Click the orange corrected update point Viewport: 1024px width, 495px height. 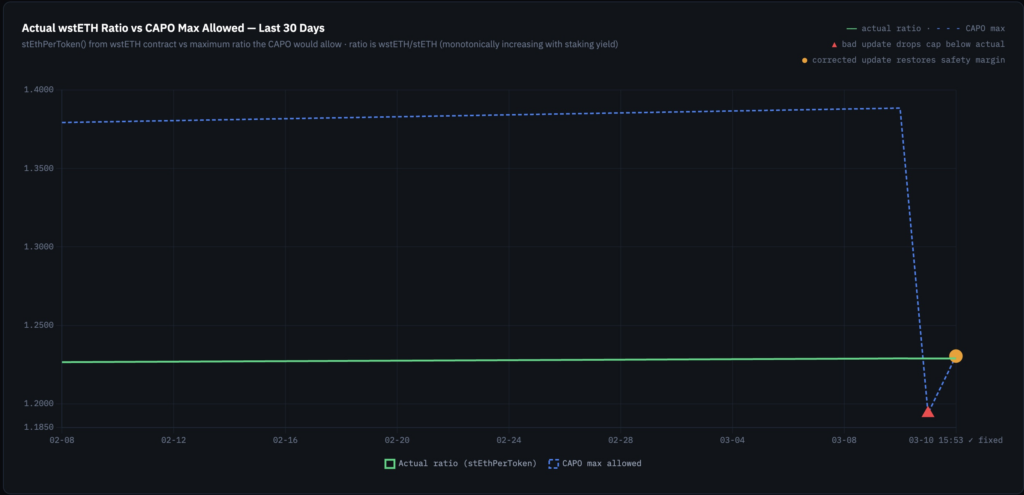955,356
